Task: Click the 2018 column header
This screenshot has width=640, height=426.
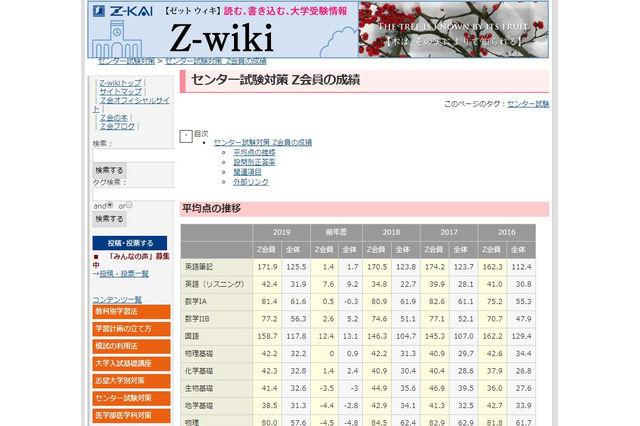Action: 391,232
